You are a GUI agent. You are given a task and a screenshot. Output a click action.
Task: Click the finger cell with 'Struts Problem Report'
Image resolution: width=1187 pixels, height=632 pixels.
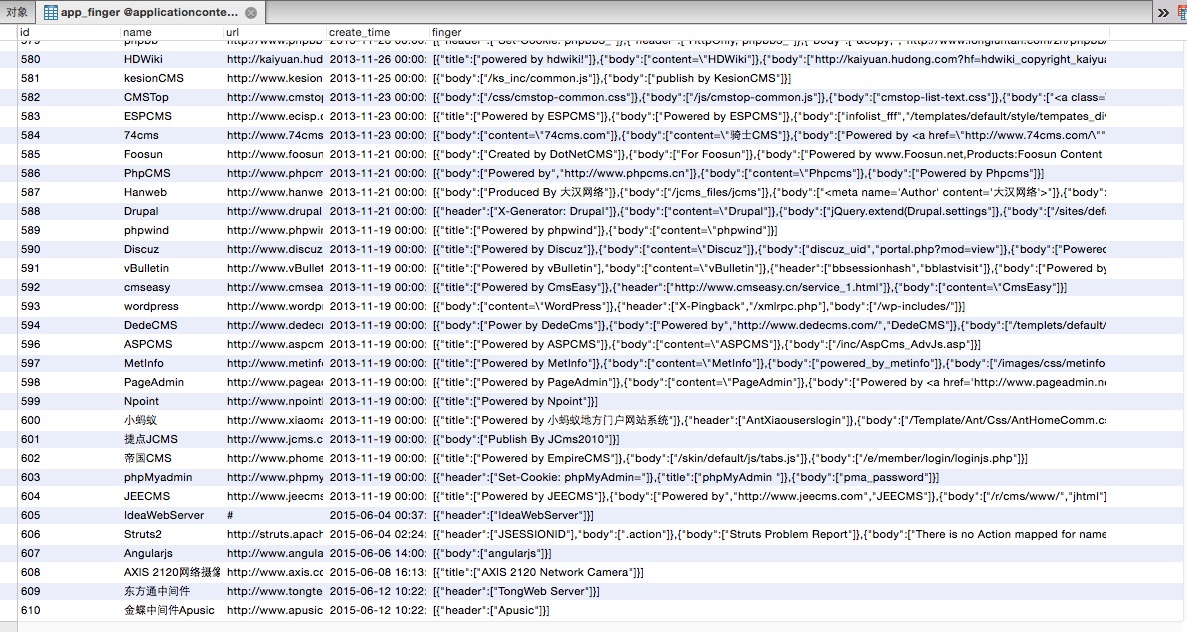click(769, 534)
